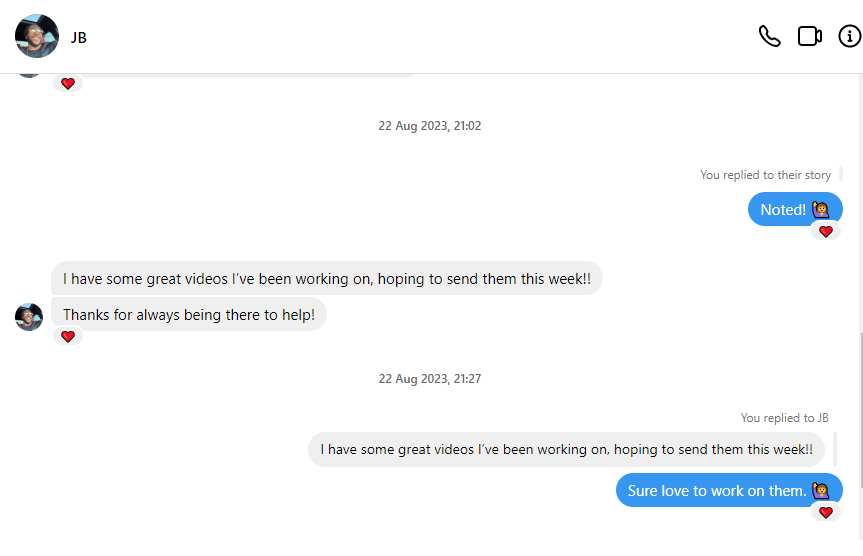
Task: Select JB's gray 'I have some great videos' message
Action: pyautogui.click(x=326, y=279)
